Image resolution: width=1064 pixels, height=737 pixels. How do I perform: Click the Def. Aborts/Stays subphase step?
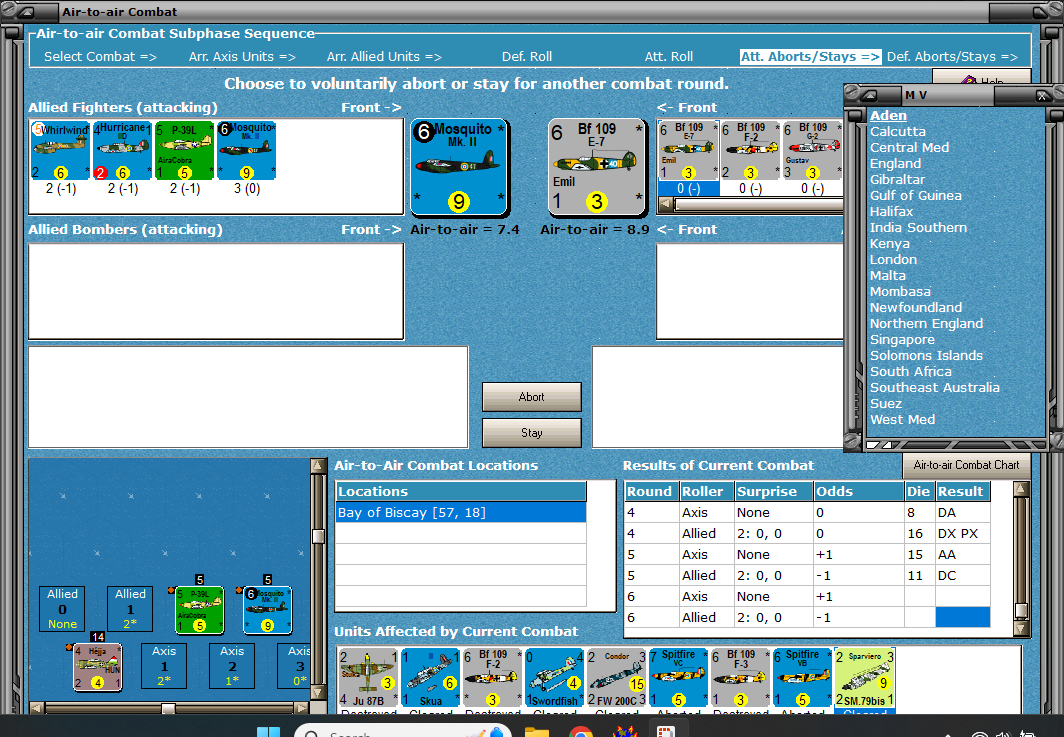952,57
